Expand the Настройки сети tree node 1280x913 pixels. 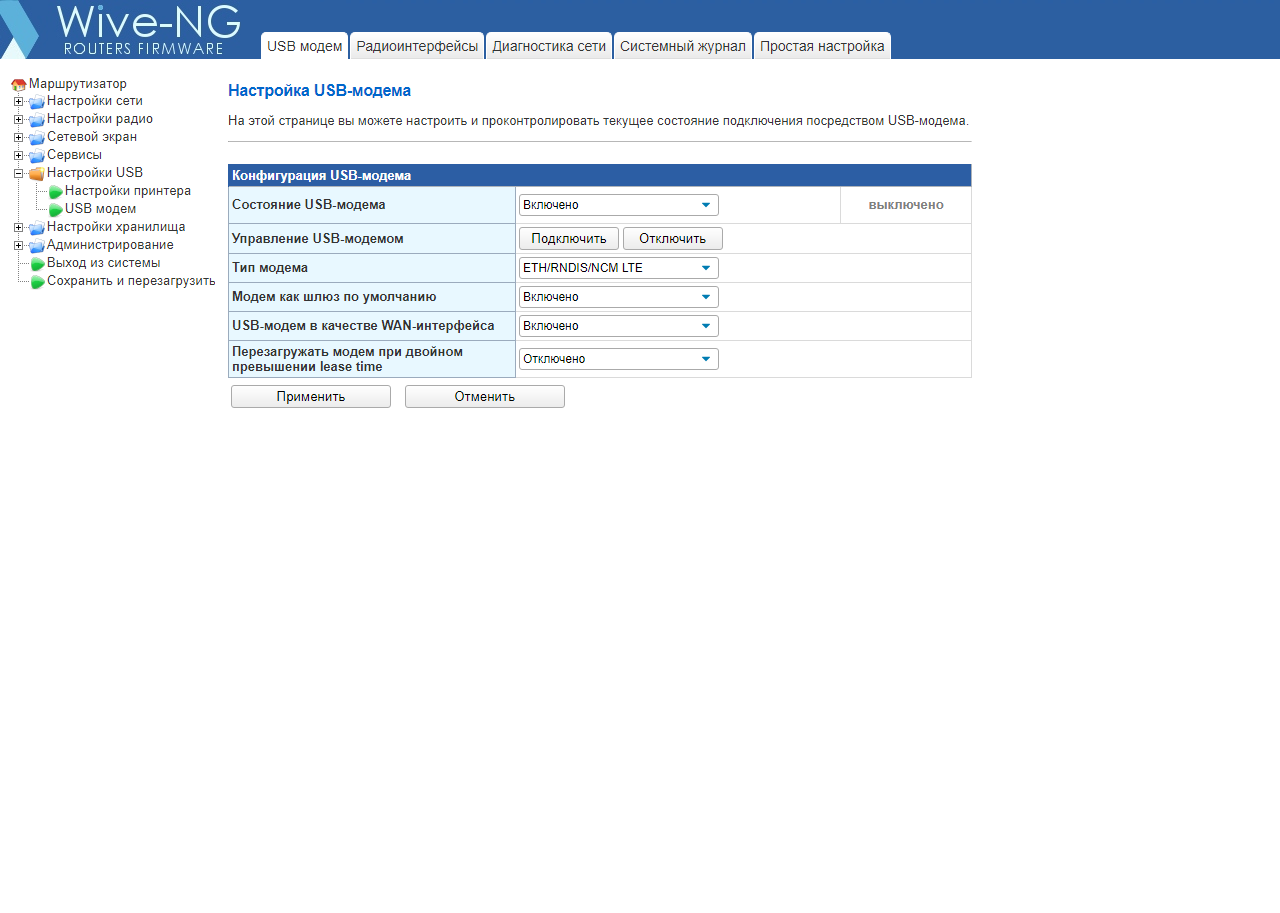pos(18,102)
